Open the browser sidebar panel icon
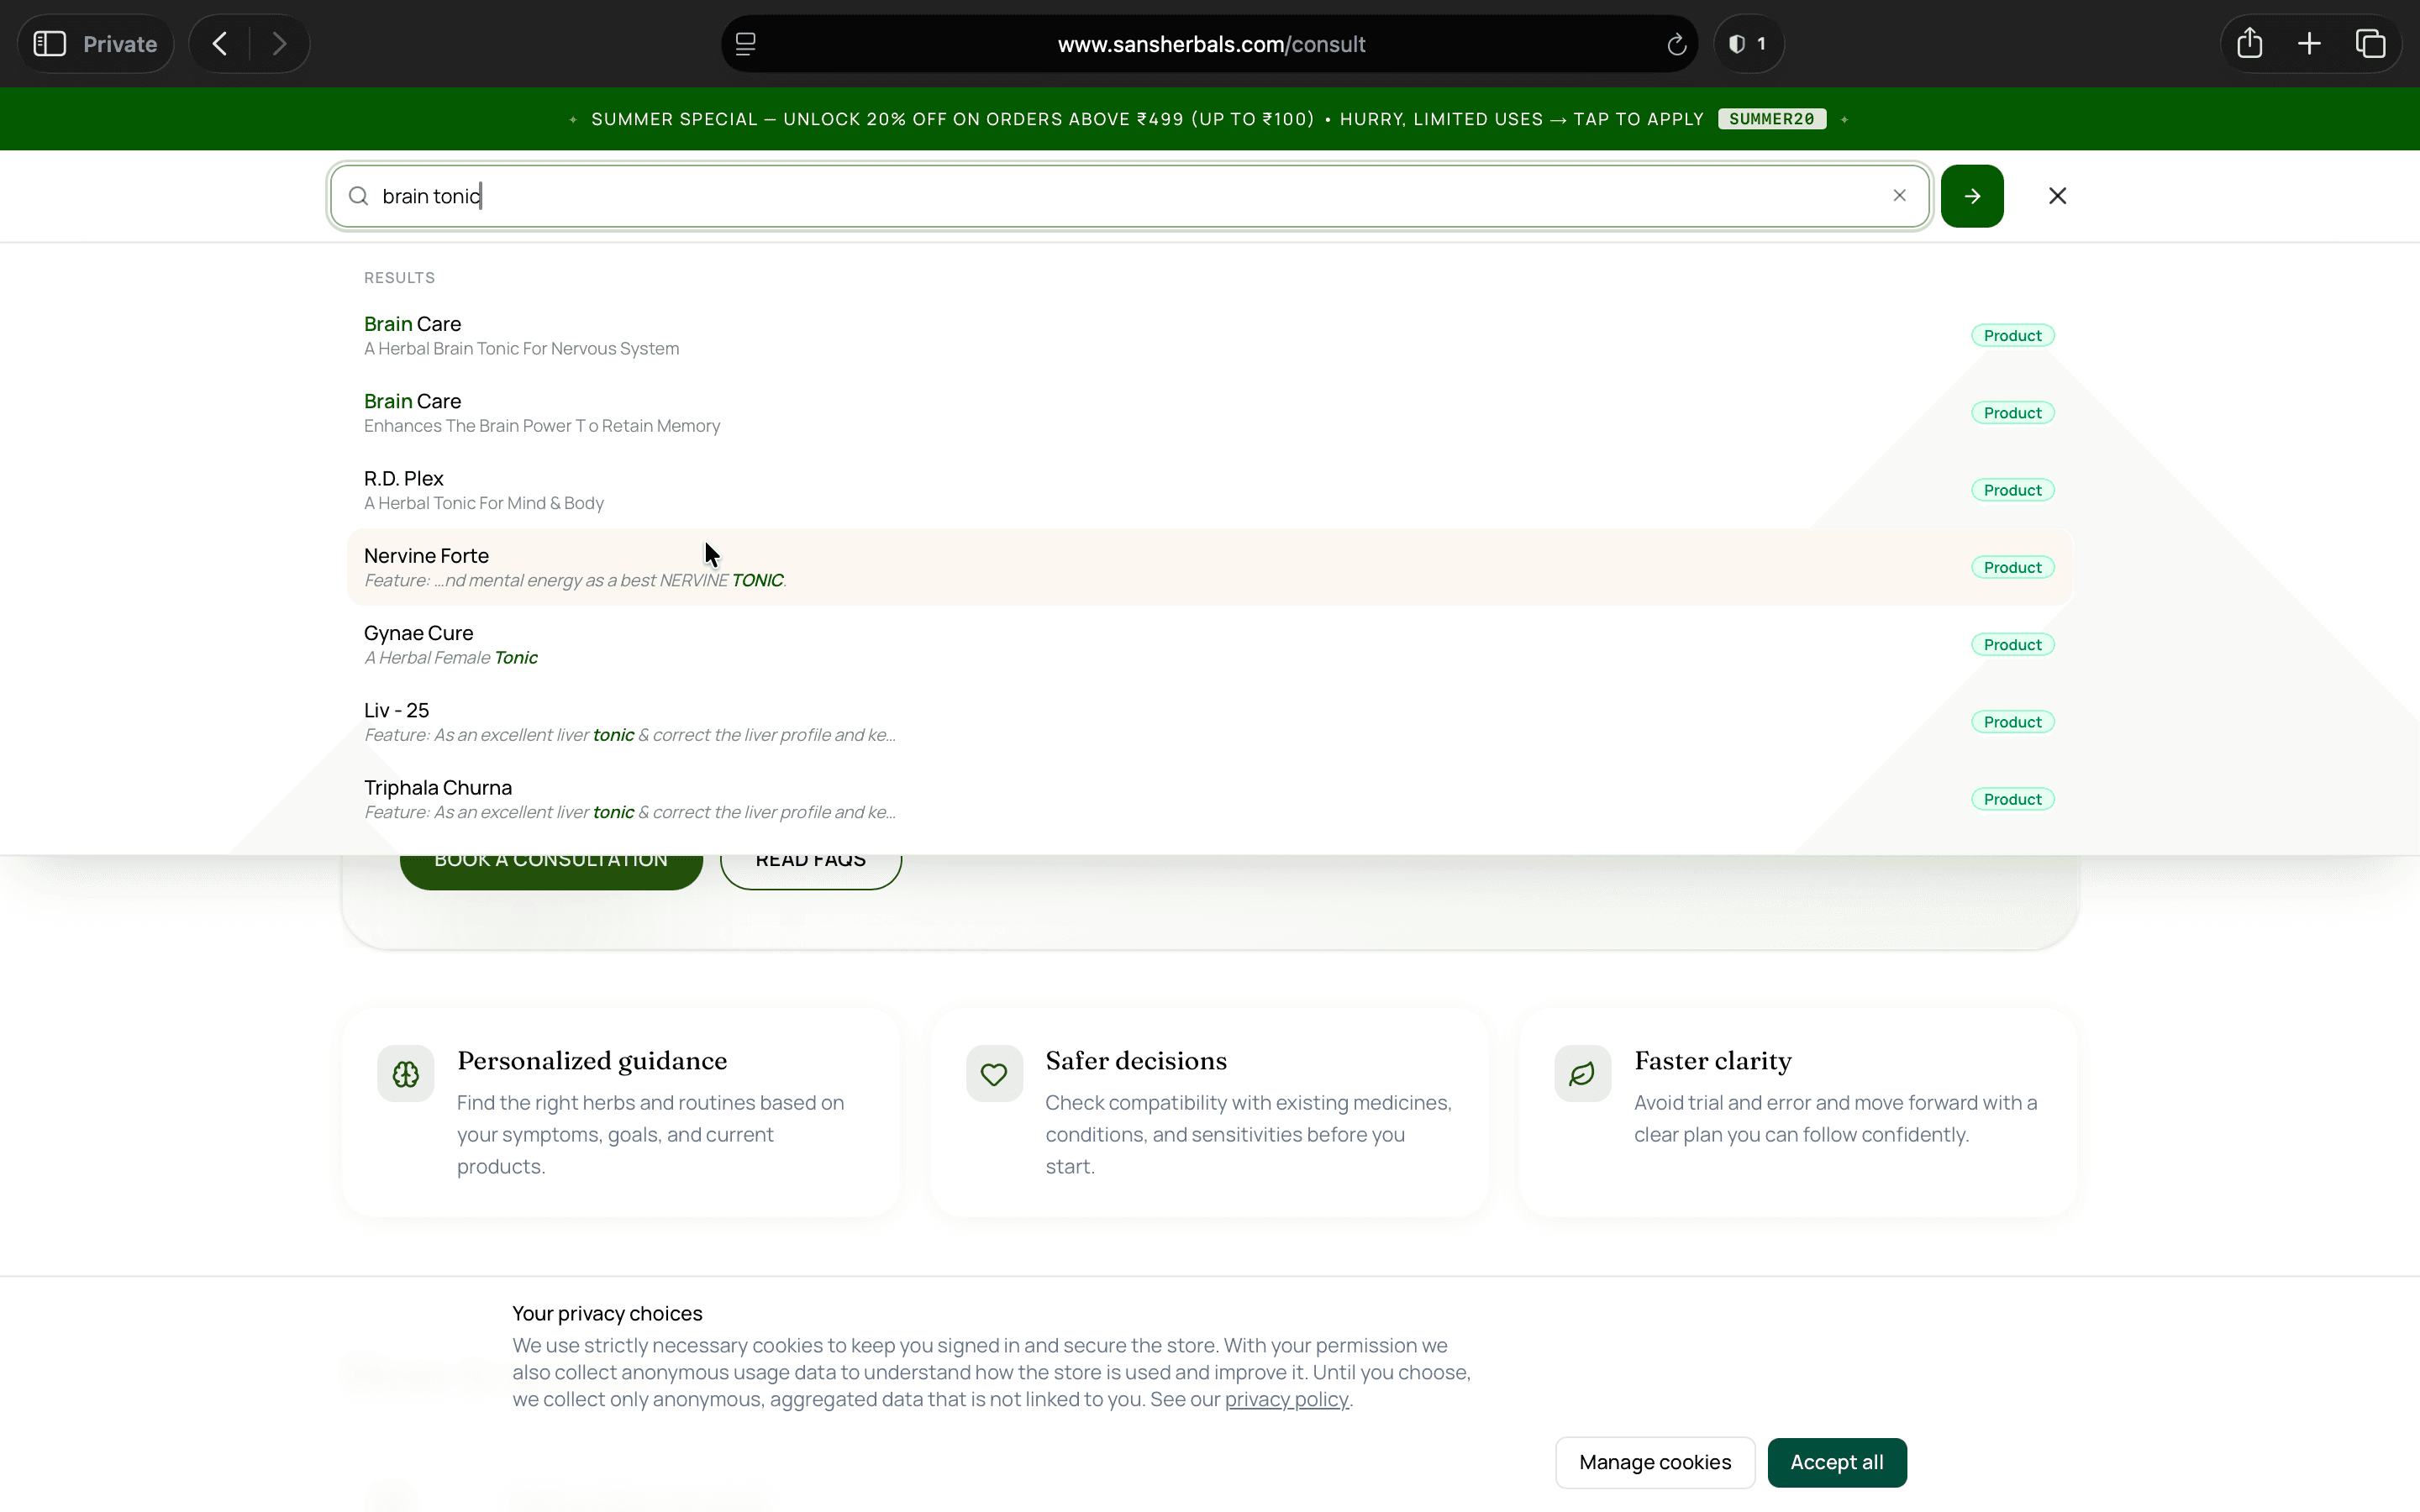This screenshot has width=2420, height=1512. tap(50, 44)
